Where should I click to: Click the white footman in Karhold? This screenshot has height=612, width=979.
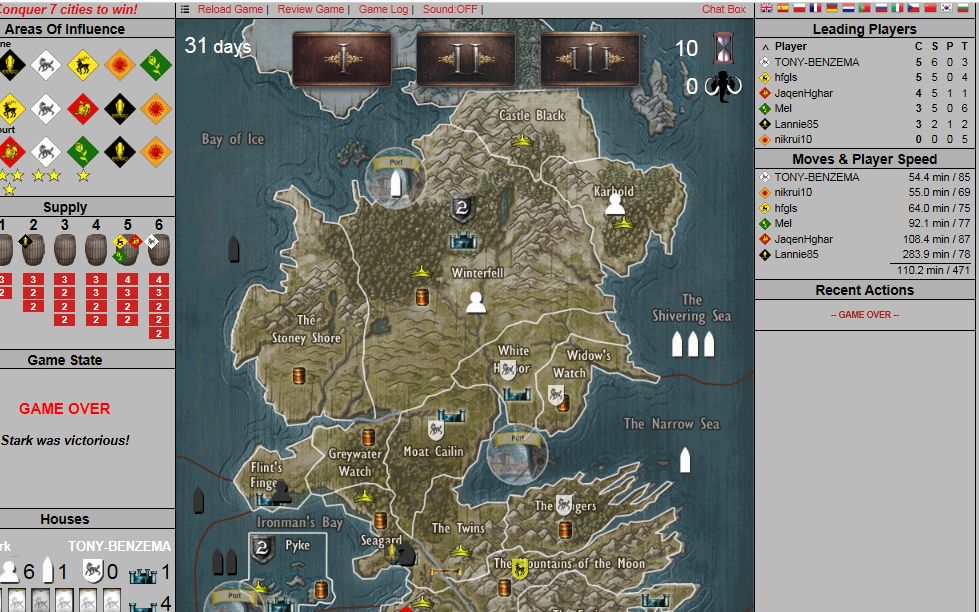(x=615, y=205)
